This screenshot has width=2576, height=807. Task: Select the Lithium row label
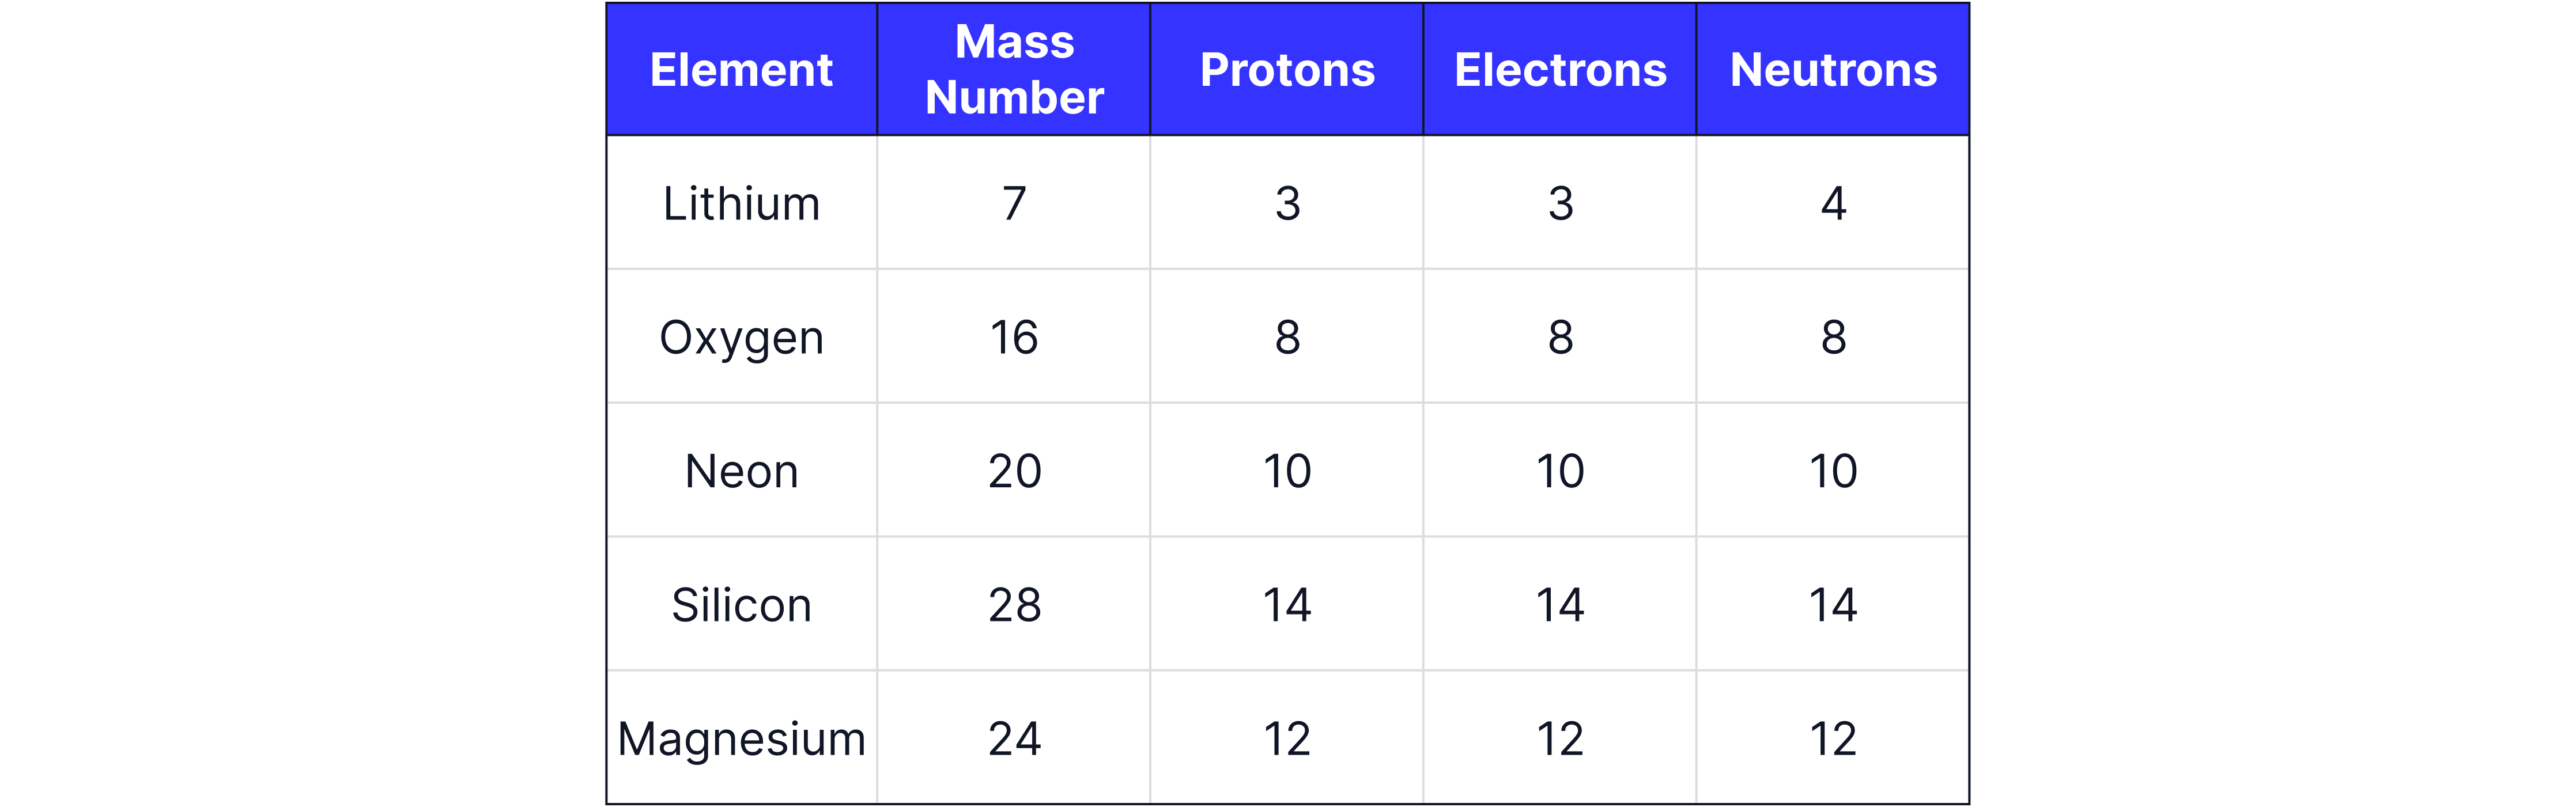(x=741, y=204)
